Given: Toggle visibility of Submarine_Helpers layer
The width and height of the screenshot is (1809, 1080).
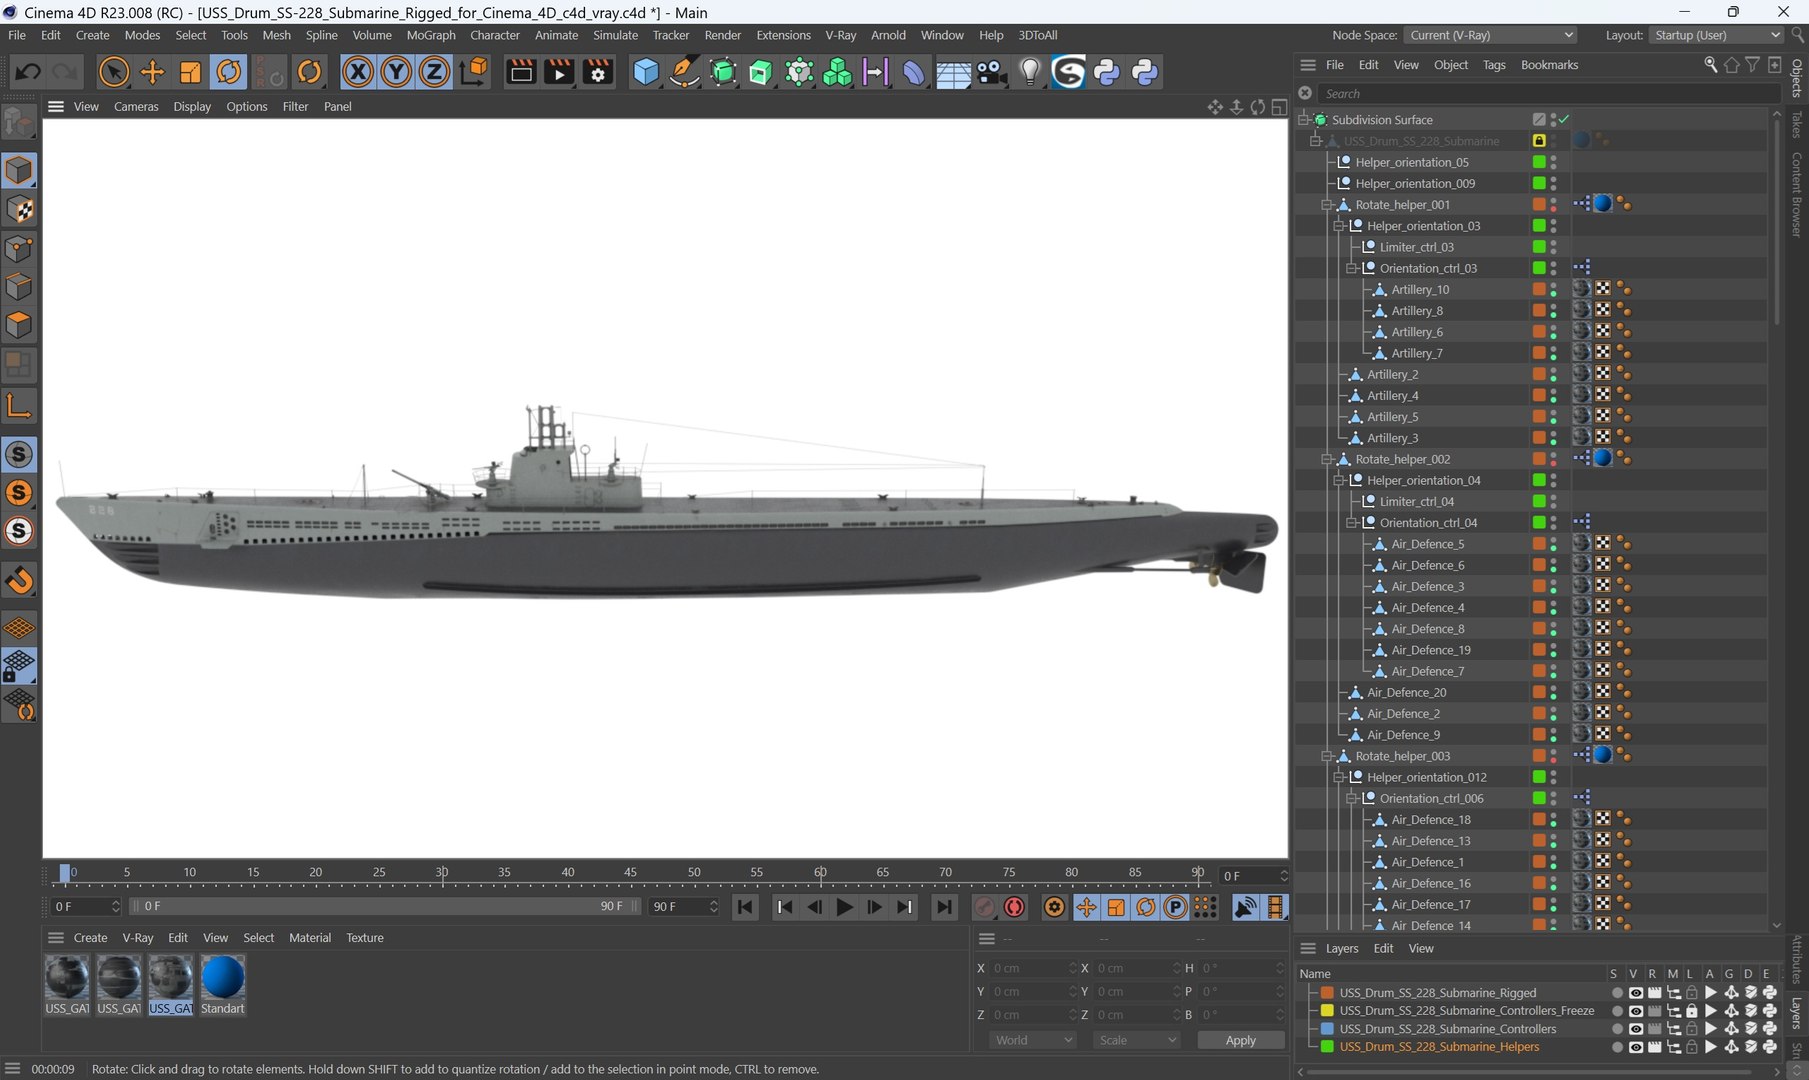Looking at the screenshot, I should point(1635,1047).
